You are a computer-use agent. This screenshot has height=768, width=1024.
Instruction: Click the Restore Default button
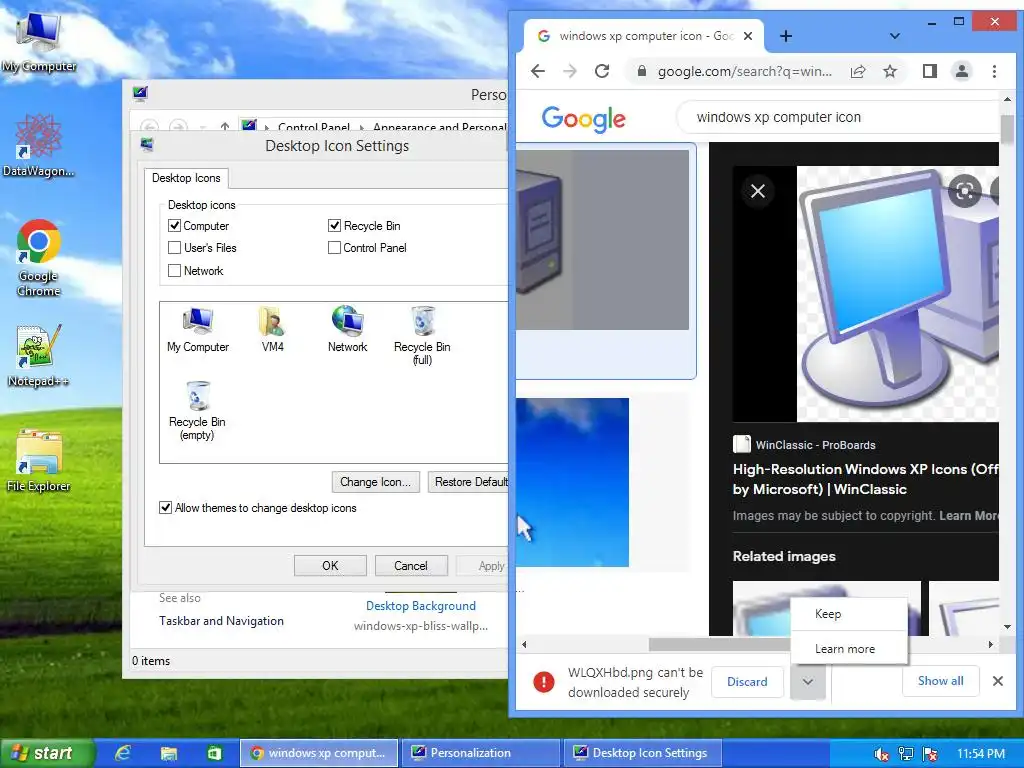coord(468,482)
